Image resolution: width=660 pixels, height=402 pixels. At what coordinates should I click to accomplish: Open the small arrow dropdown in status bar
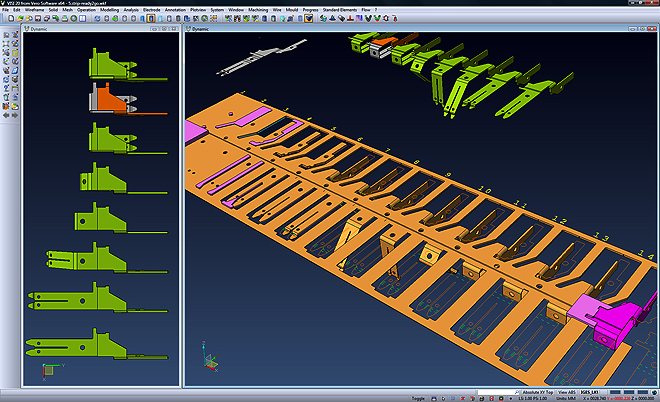coord(511,399)
